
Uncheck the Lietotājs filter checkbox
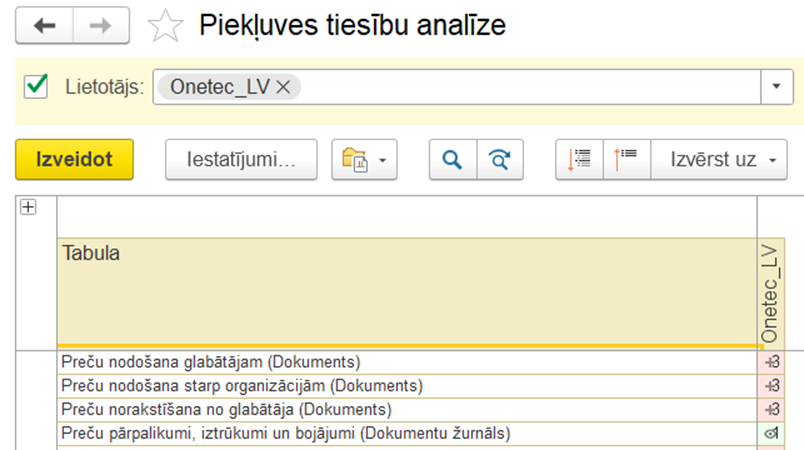[x=36, y=87]
